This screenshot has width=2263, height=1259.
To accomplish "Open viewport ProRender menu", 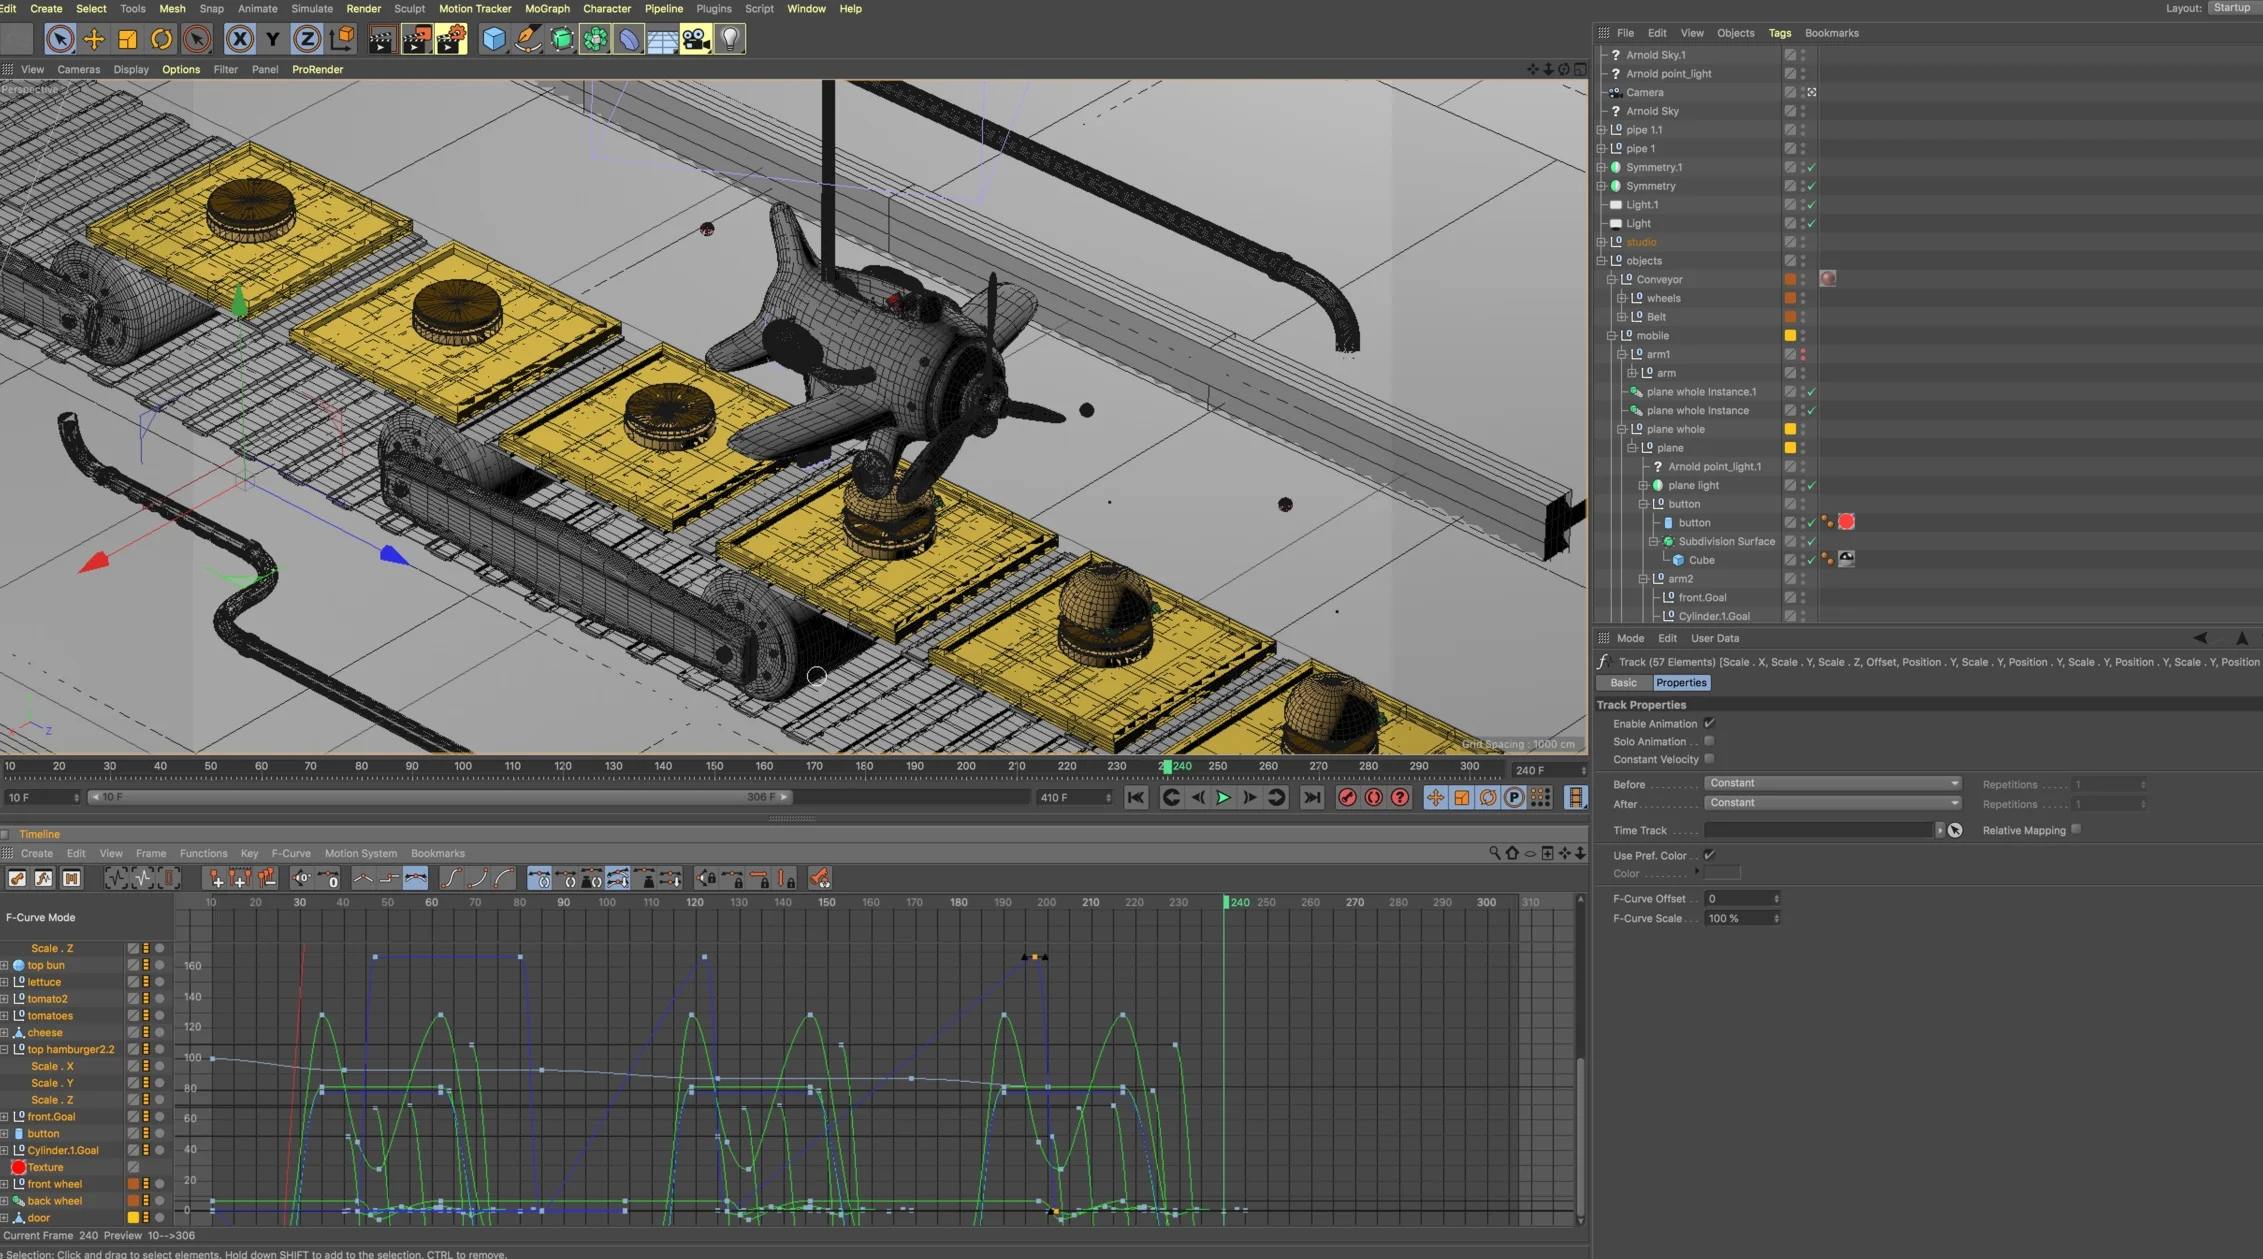I will tap(317, 69).
